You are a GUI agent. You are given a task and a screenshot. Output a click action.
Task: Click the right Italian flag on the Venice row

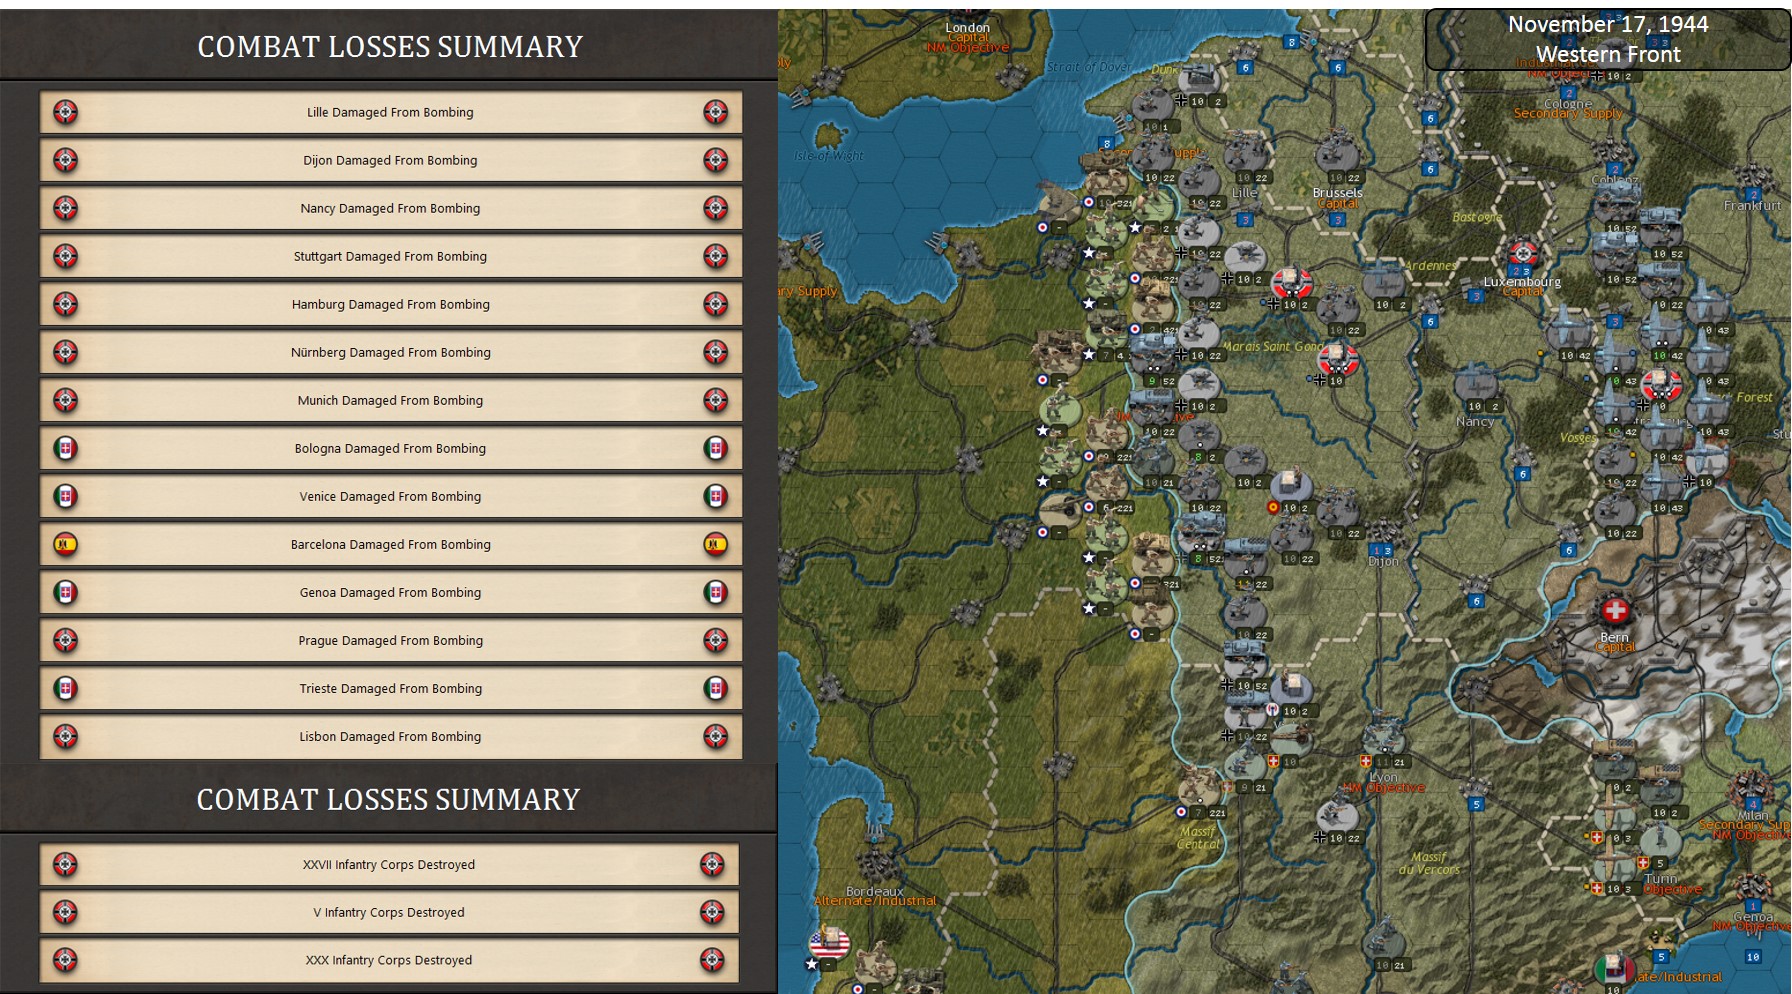(x=715, y=496)
